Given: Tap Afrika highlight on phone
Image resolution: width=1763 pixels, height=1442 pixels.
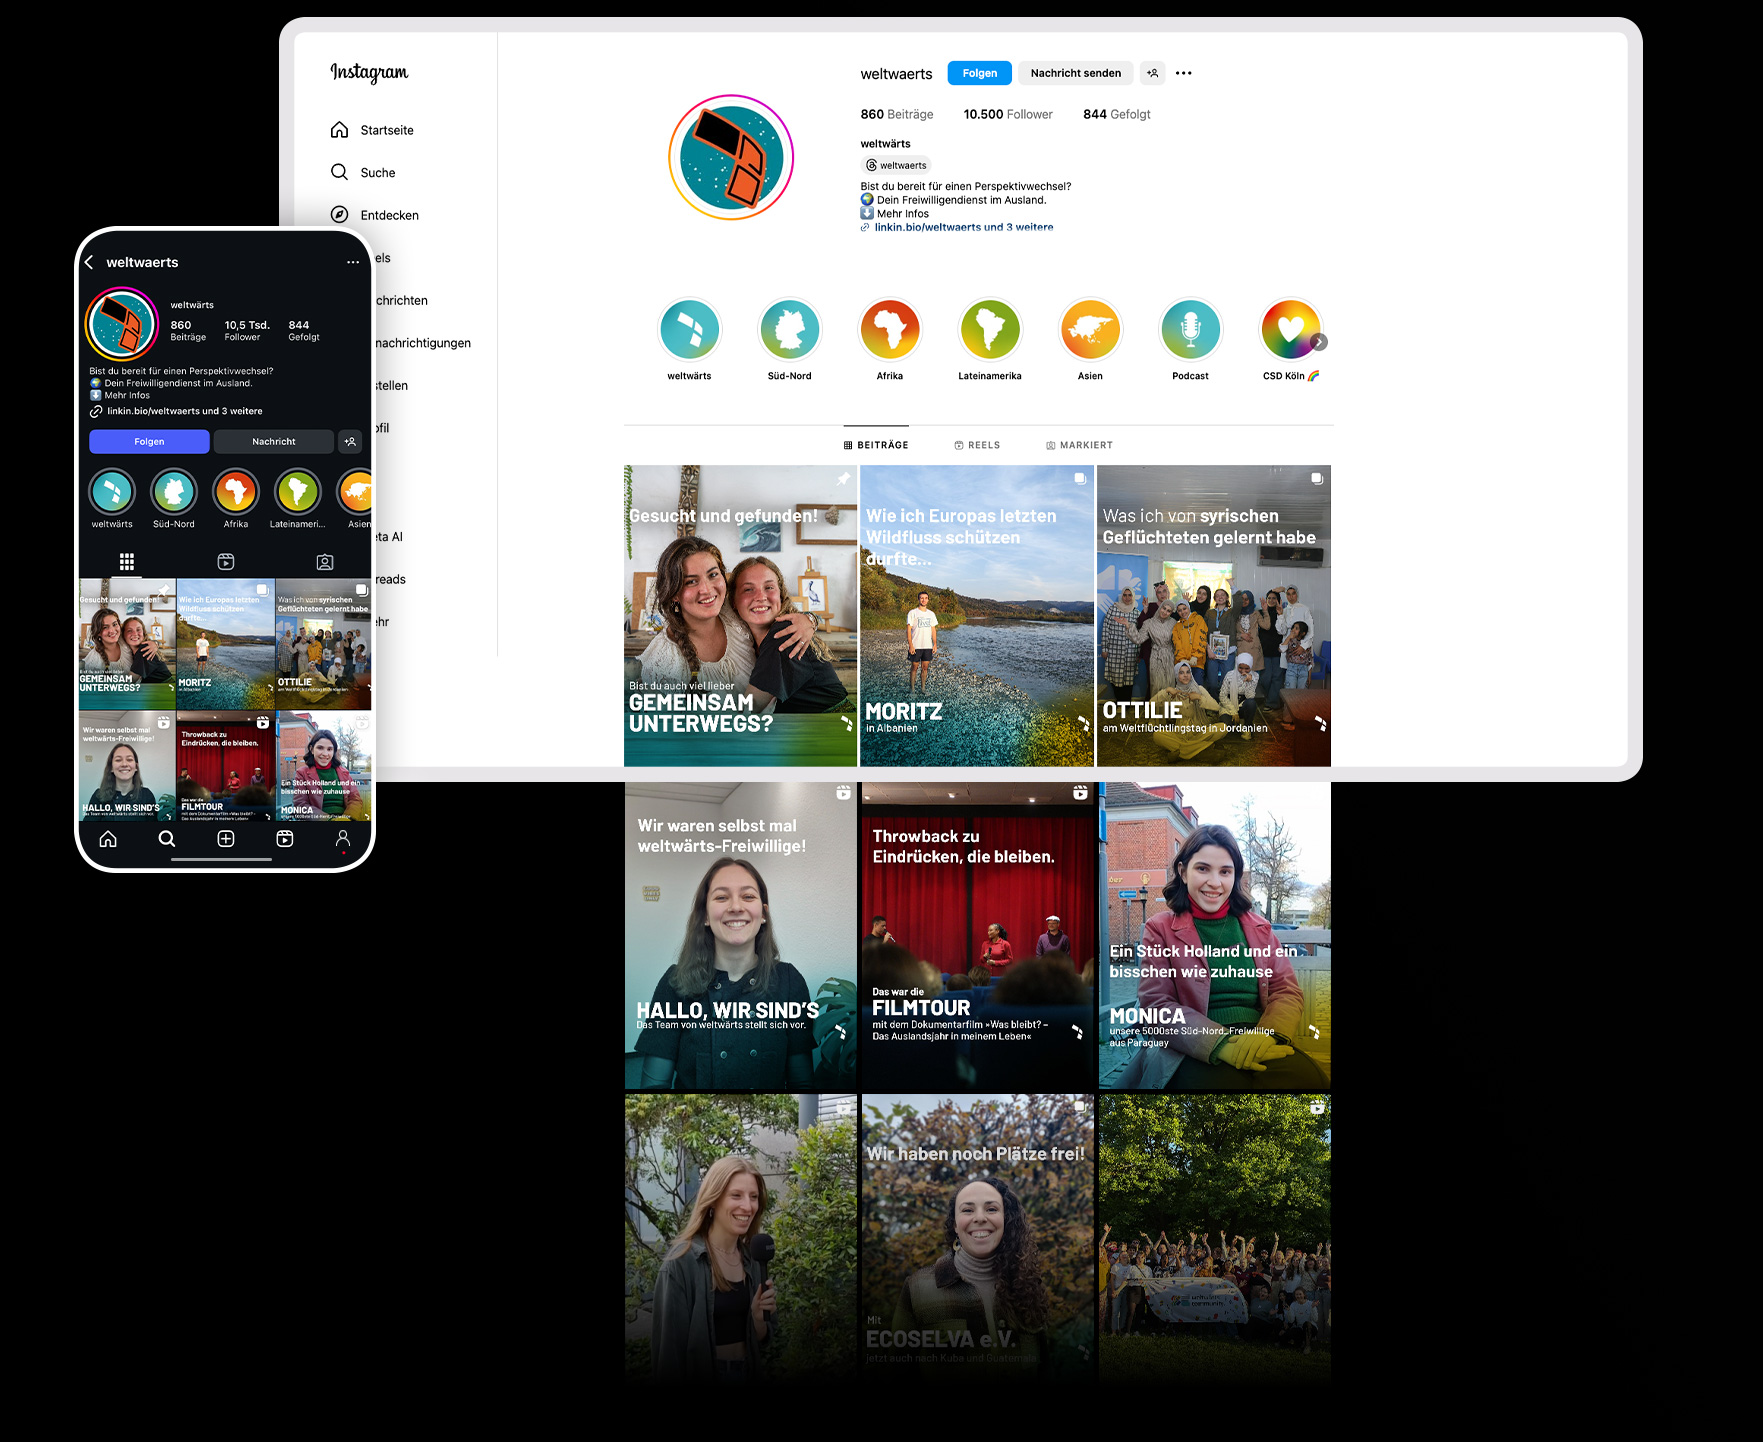Looking at the screenshot, I should pos(236,498).
